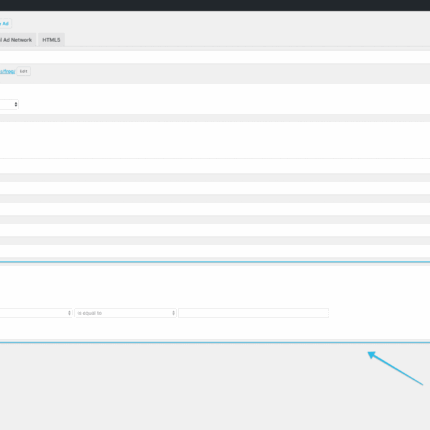The width and height of the screenshot is (430, 430).
Task: Open the small select box below the Edit row
Action: tap(9, 105)
